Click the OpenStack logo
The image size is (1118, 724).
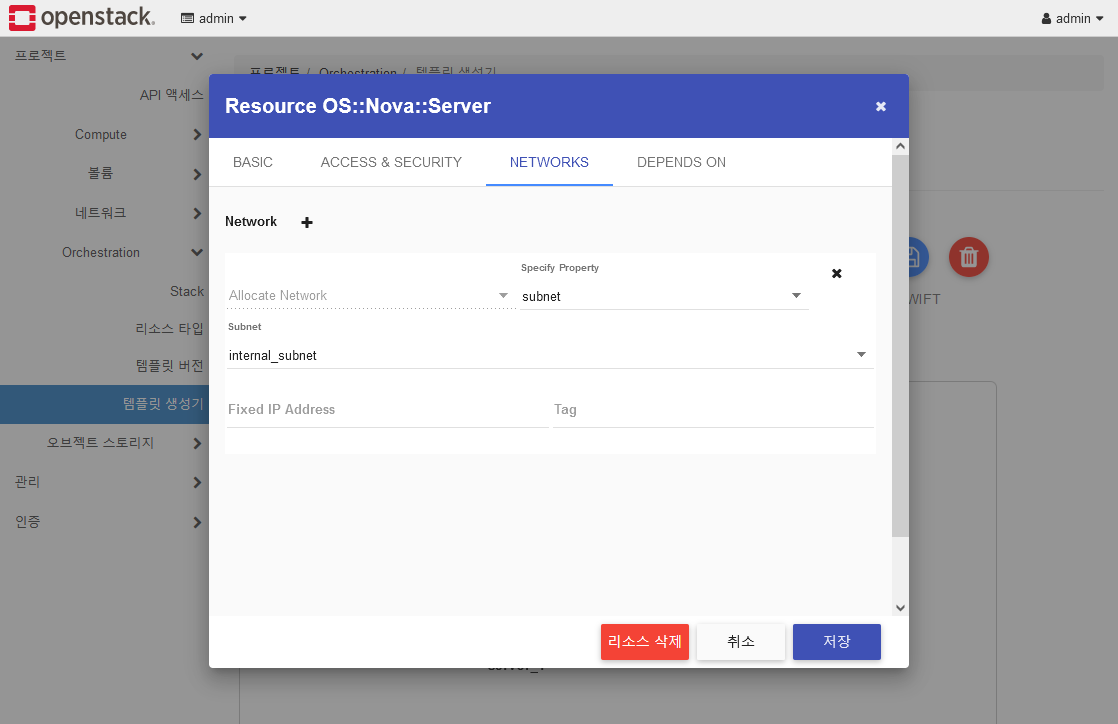81,18
